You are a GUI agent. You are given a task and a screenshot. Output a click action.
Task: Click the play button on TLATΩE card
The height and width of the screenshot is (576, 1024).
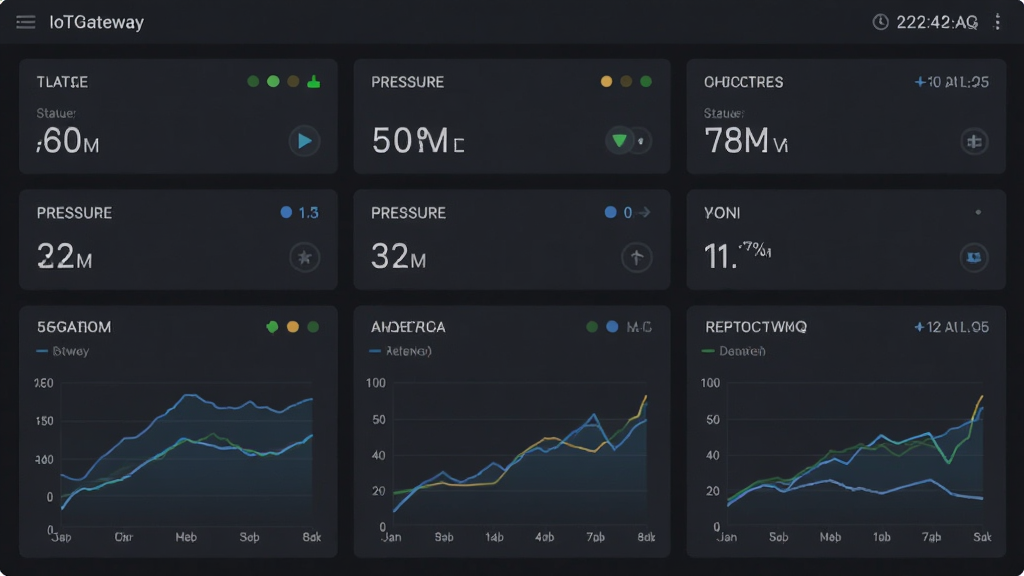point(304,141)
